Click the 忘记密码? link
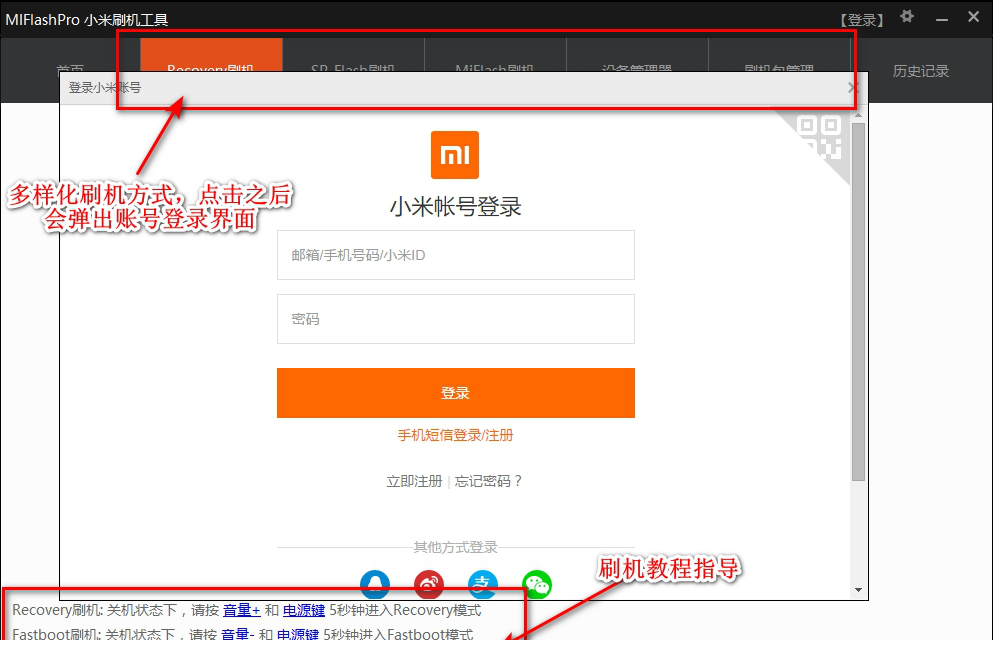Image resolution: width=993 pixels, height=665 pixels. (x=488, y=481)
